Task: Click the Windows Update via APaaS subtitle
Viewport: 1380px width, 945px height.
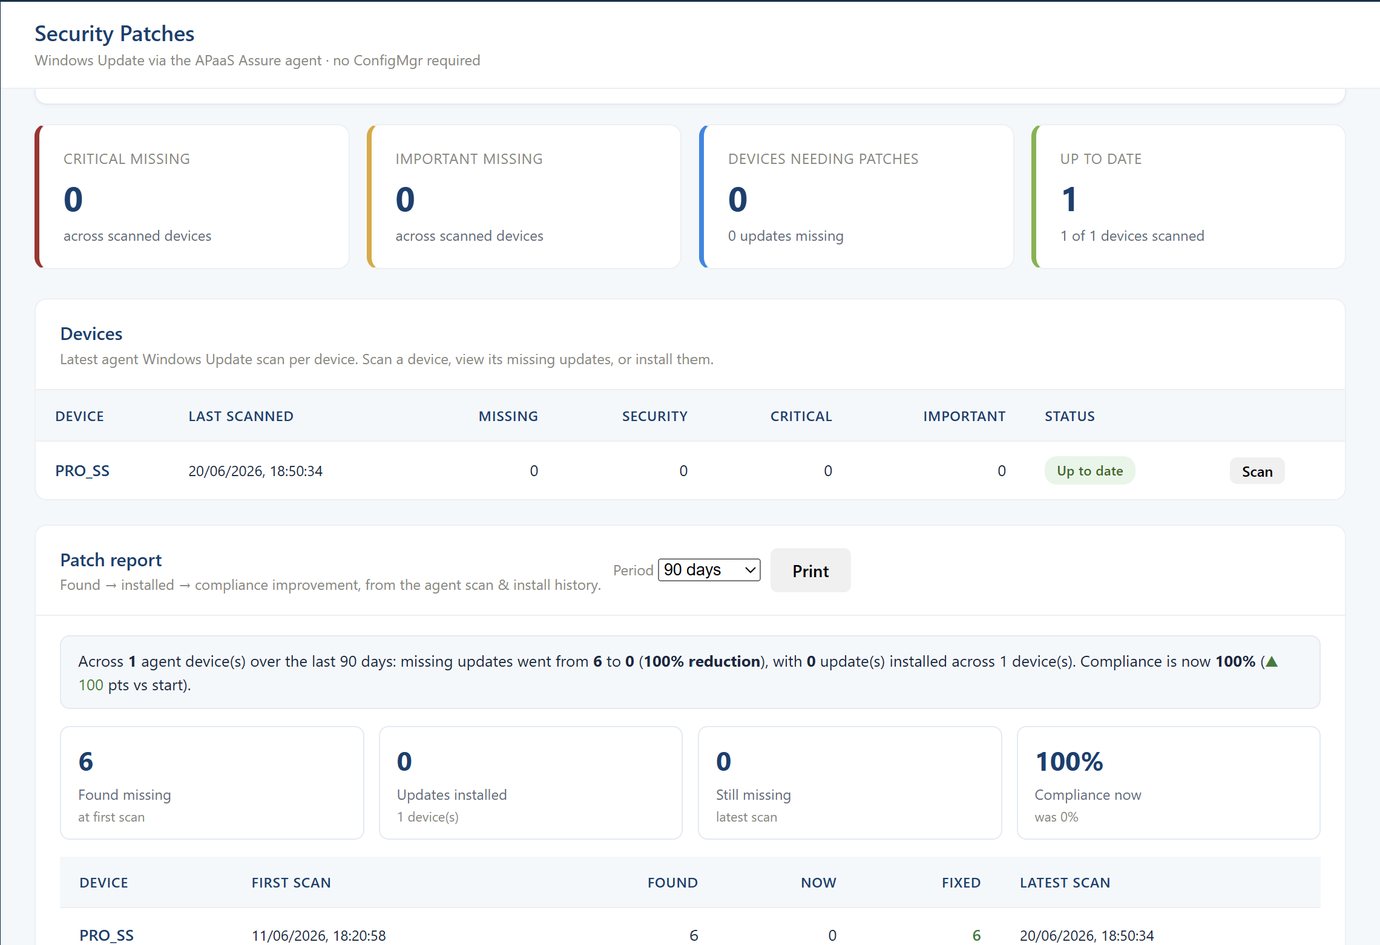Action: pyautogui.click(x=257, y=60)
